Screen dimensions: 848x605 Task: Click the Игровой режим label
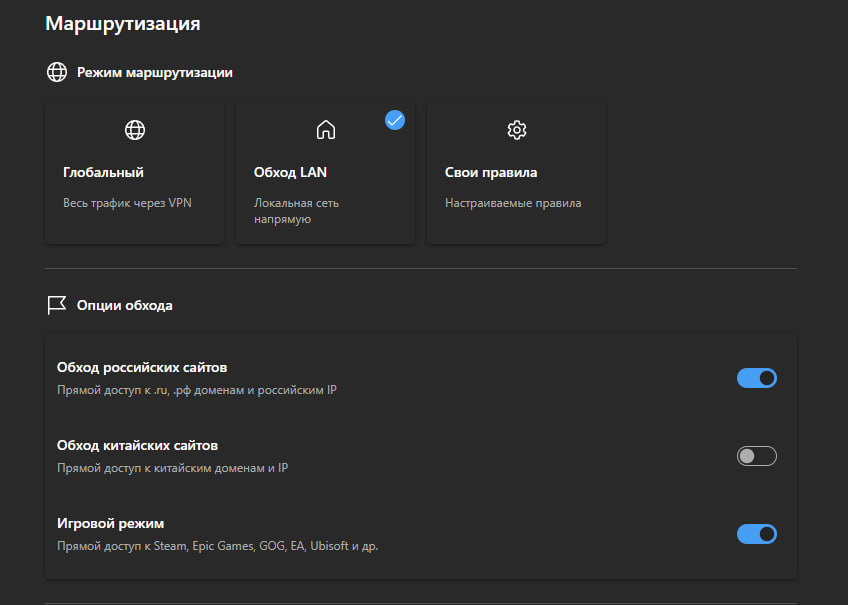110,523
